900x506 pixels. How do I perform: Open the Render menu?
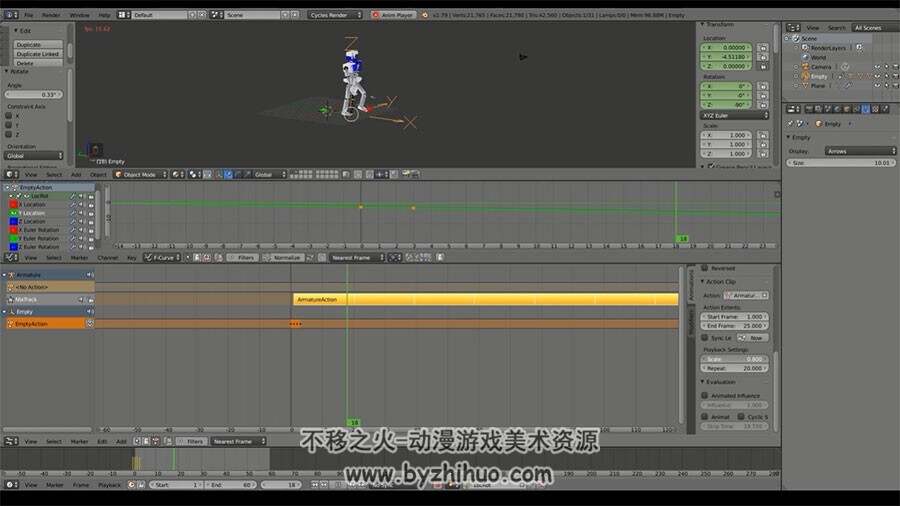(51, 15)
